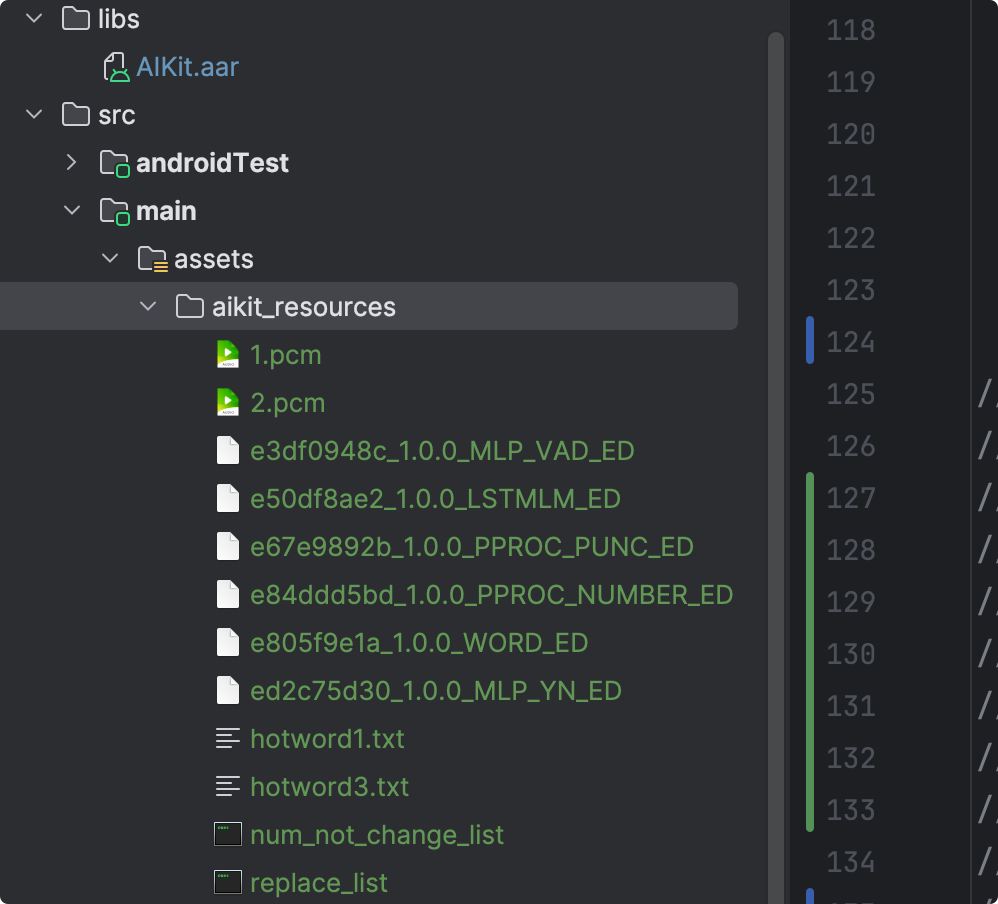Expand the androidTest directory
This screenshot has width=998, height=904.
[x=71, y=162]
